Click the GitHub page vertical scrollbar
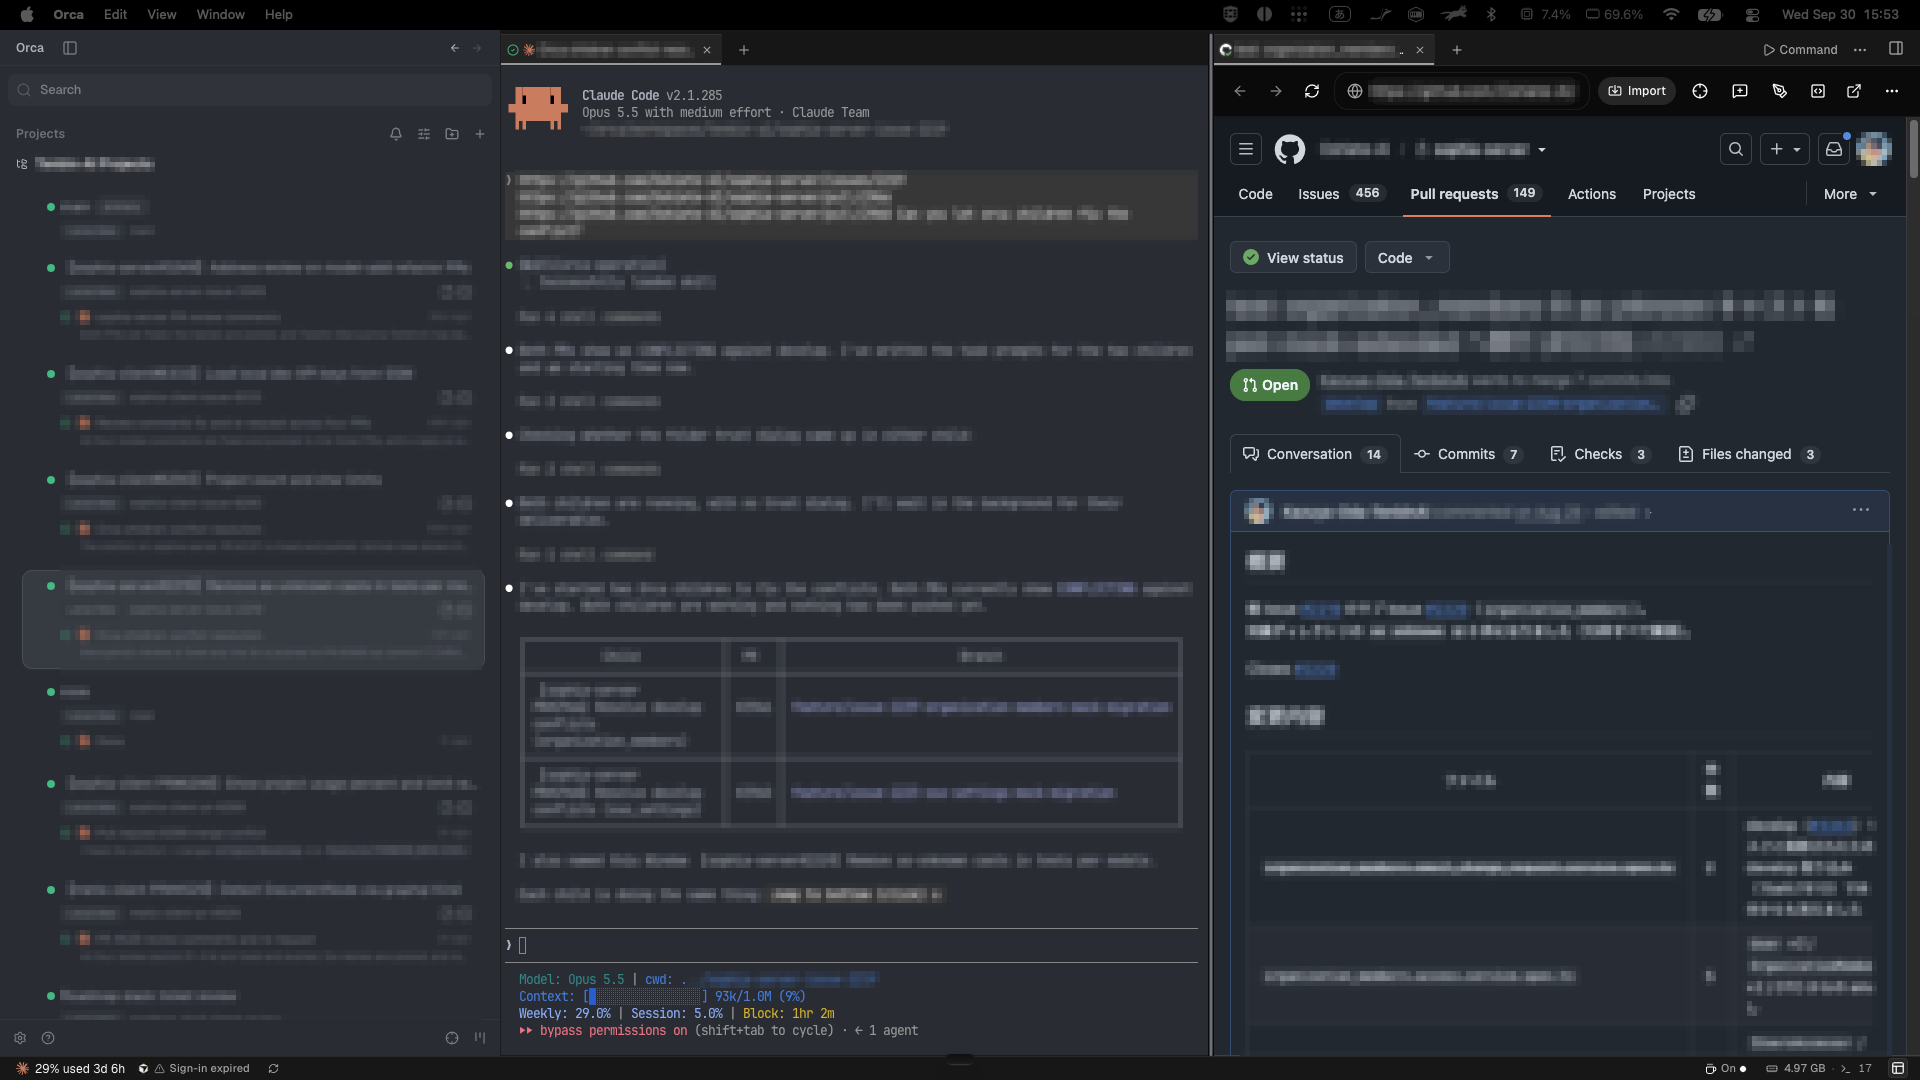 point(1913,149)
